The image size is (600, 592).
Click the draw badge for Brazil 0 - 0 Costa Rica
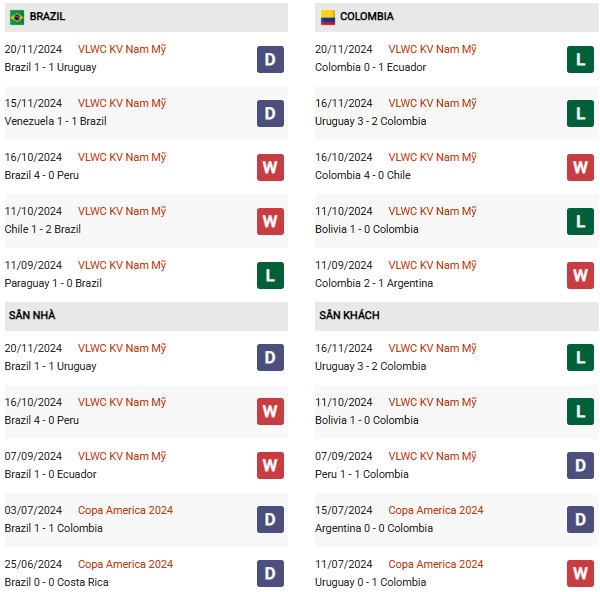(x=270, y=574)
